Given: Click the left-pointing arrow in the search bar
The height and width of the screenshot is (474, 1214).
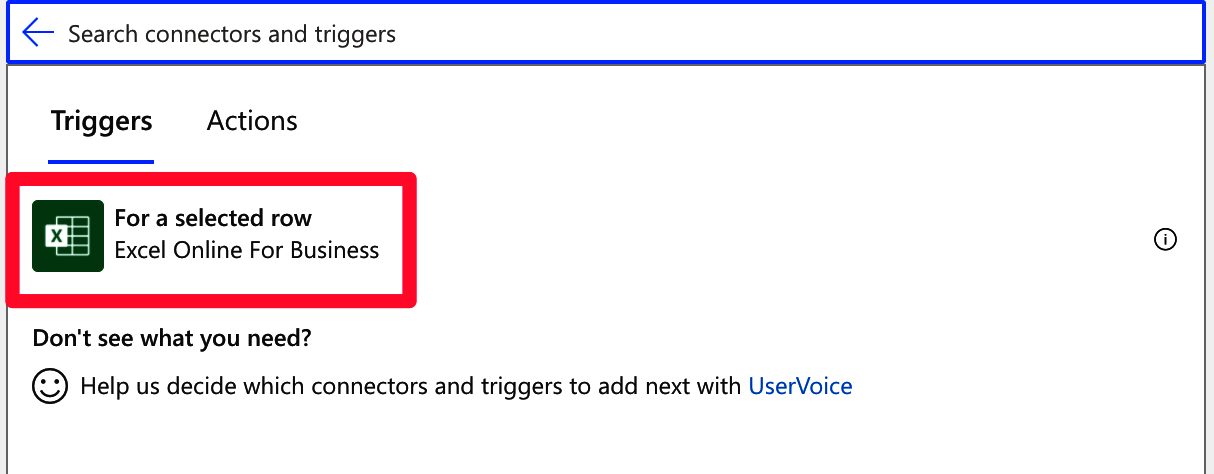Looking at the screenshot, I should (x=38, y=33).
